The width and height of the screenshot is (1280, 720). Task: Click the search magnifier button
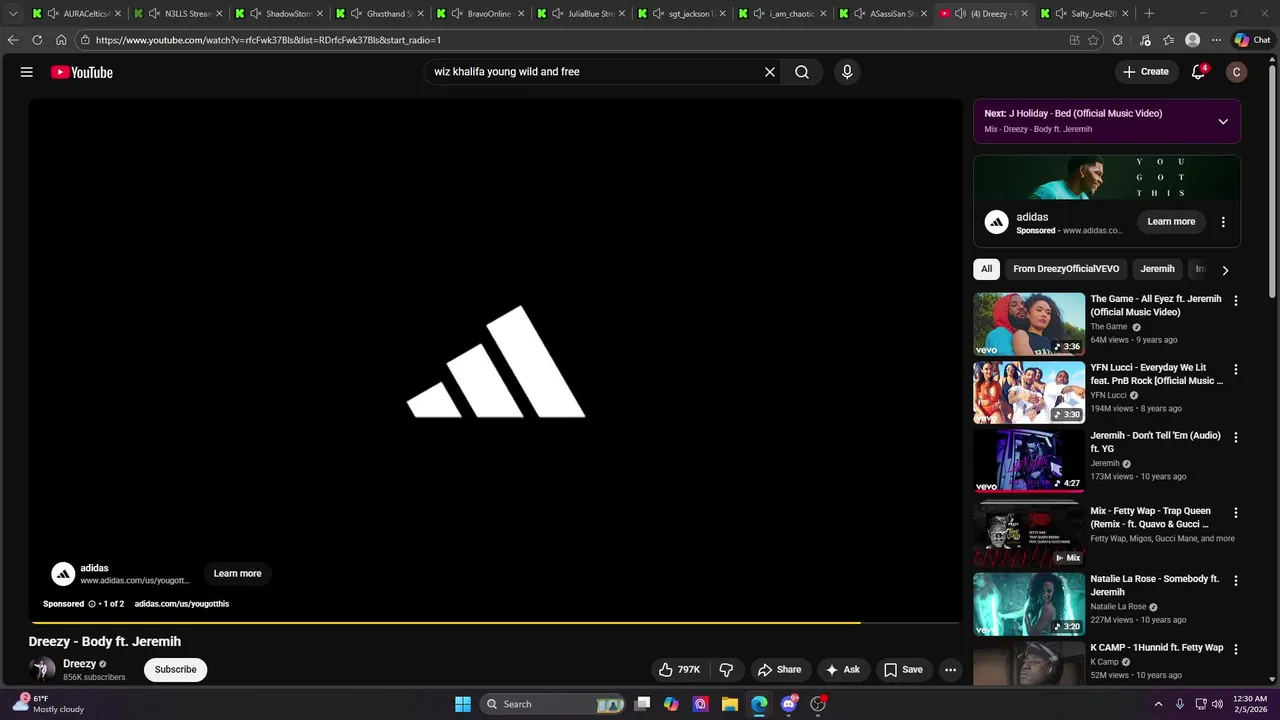pyautogui.click(x=802, y=72)
